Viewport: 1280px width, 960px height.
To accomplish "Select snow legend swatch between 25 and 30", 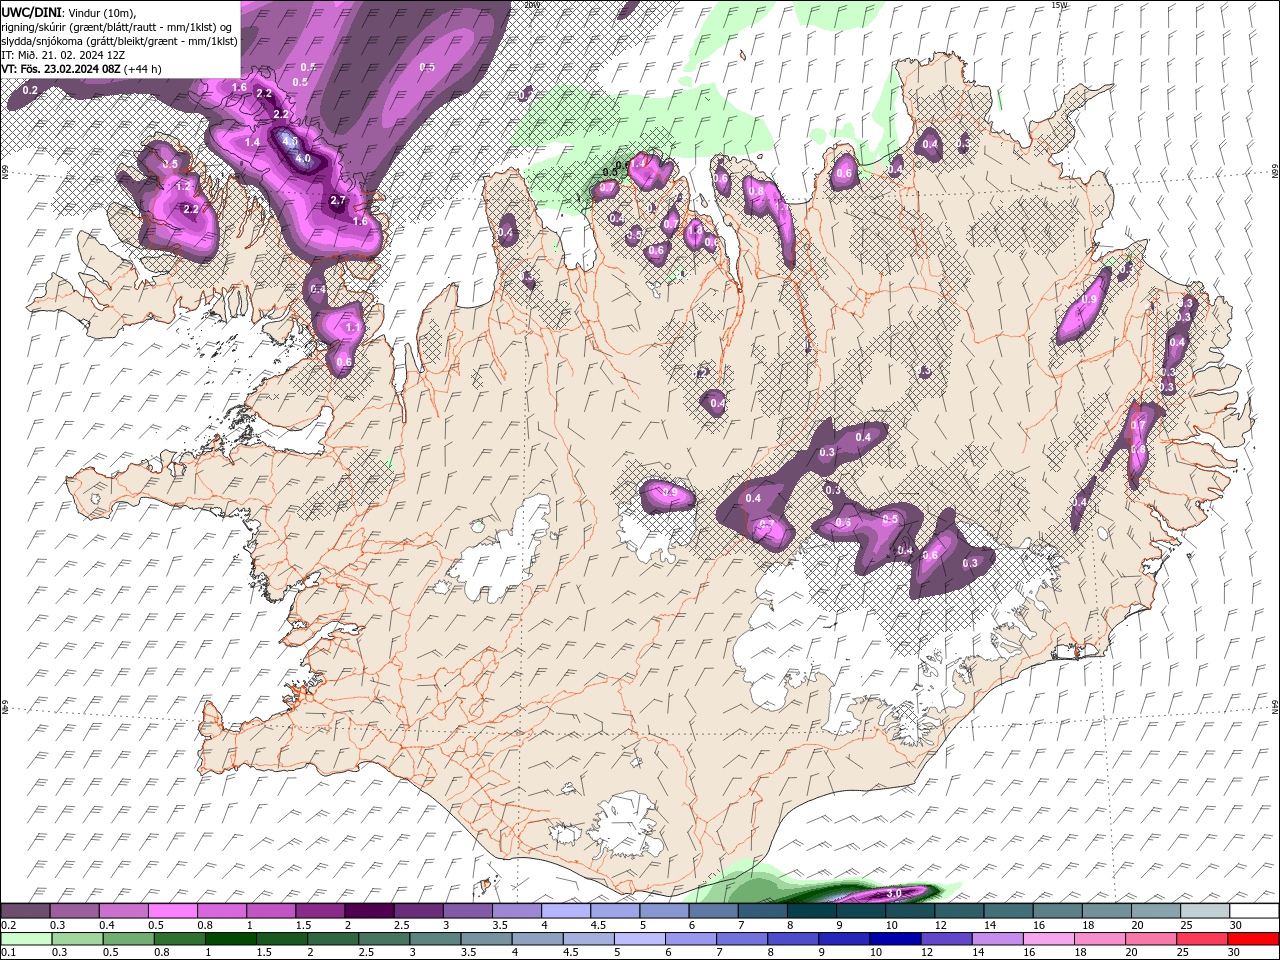I will click(x=1206, y=911).
